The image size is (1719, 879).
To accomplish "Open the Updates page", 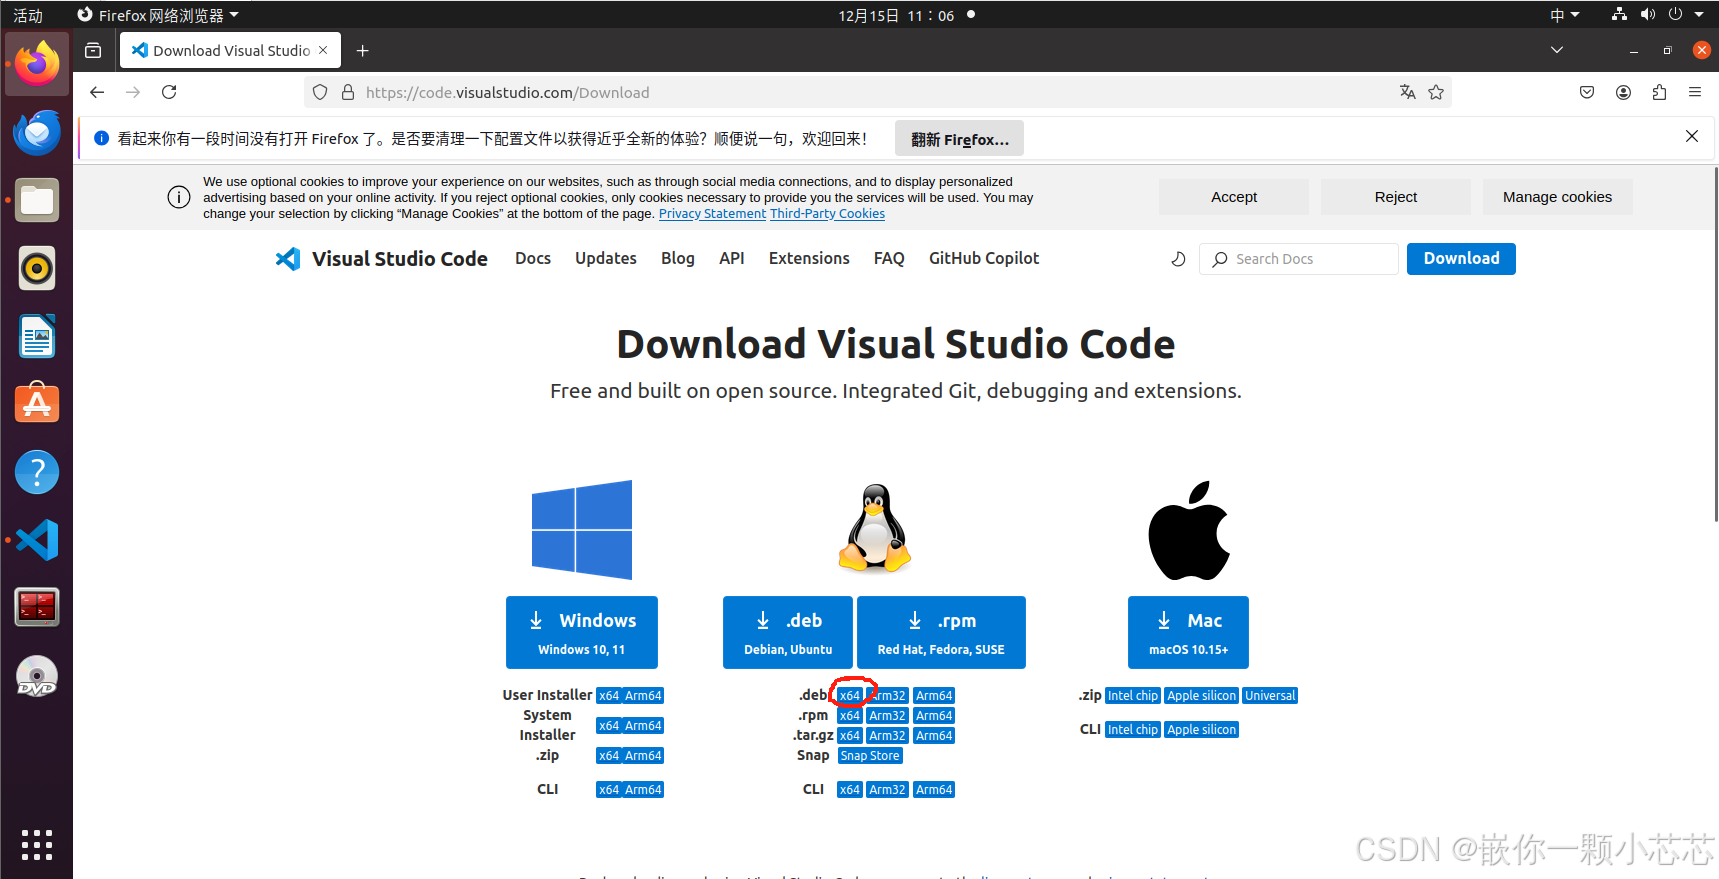I will 606,258.
